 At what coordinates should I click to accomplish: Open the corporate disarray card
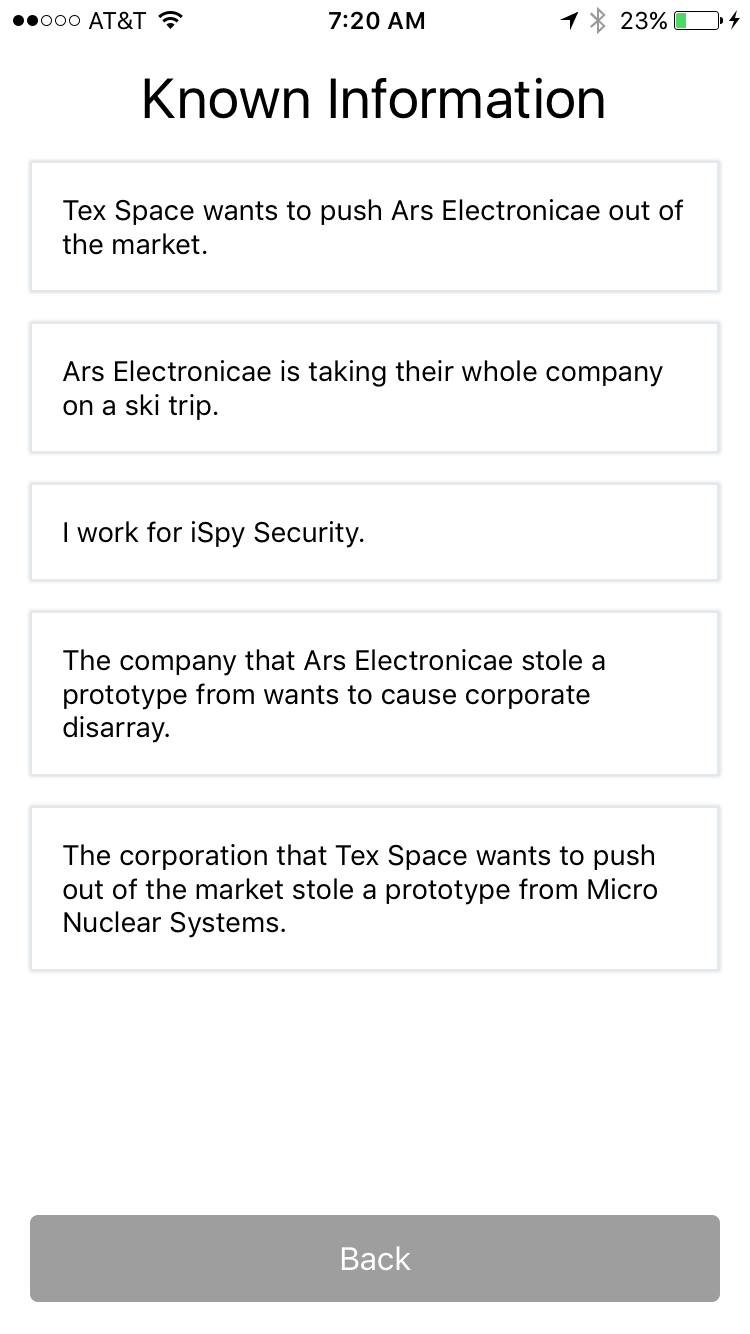(374, 694)
